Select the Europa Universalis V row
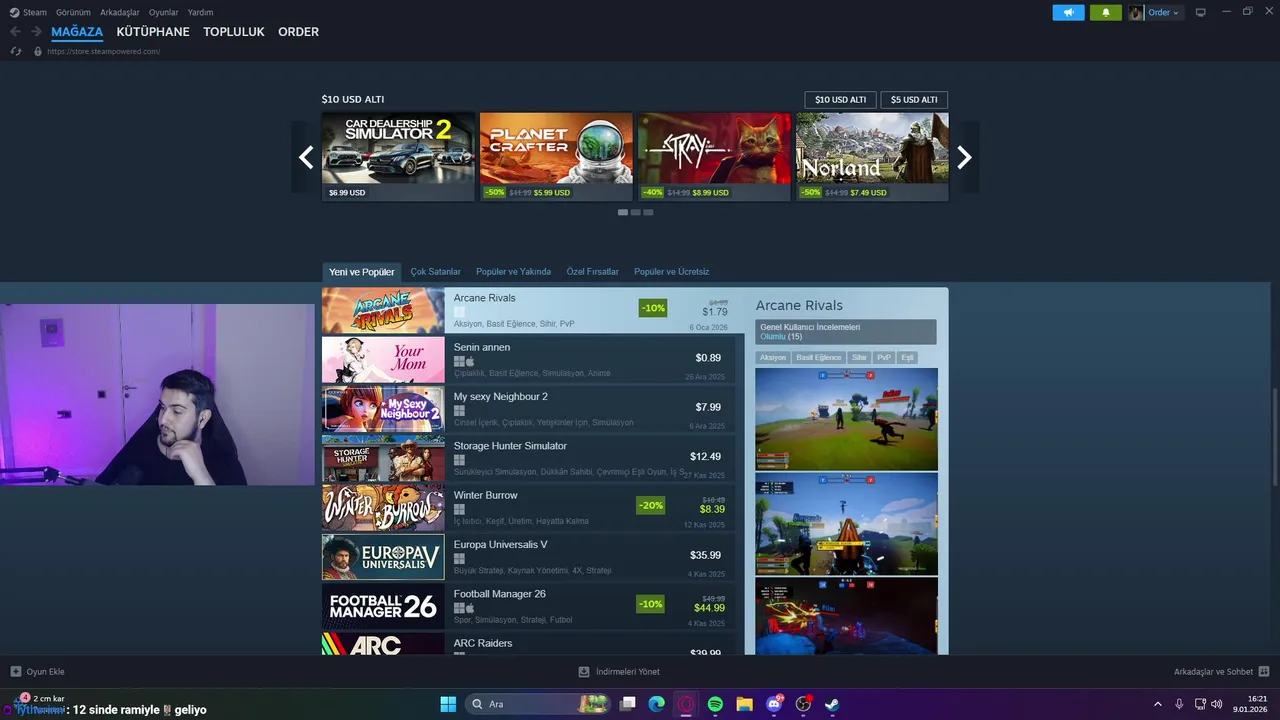 tap(529, 557)
